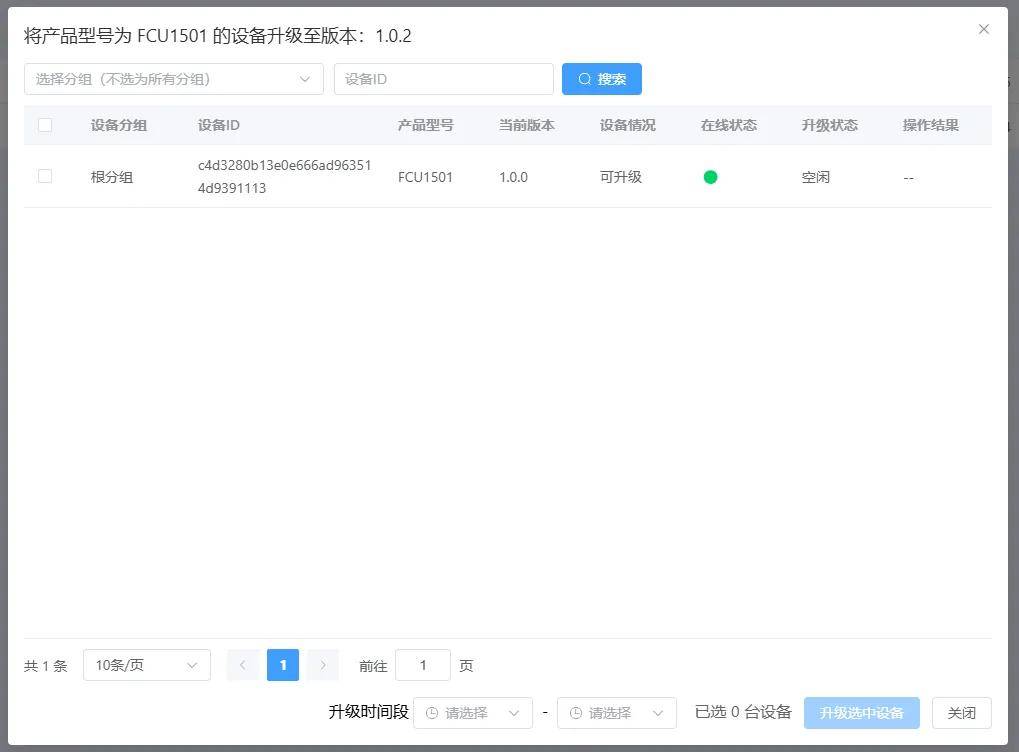
Task: Select page number 1 in pagination
Action: coord(283,665)
